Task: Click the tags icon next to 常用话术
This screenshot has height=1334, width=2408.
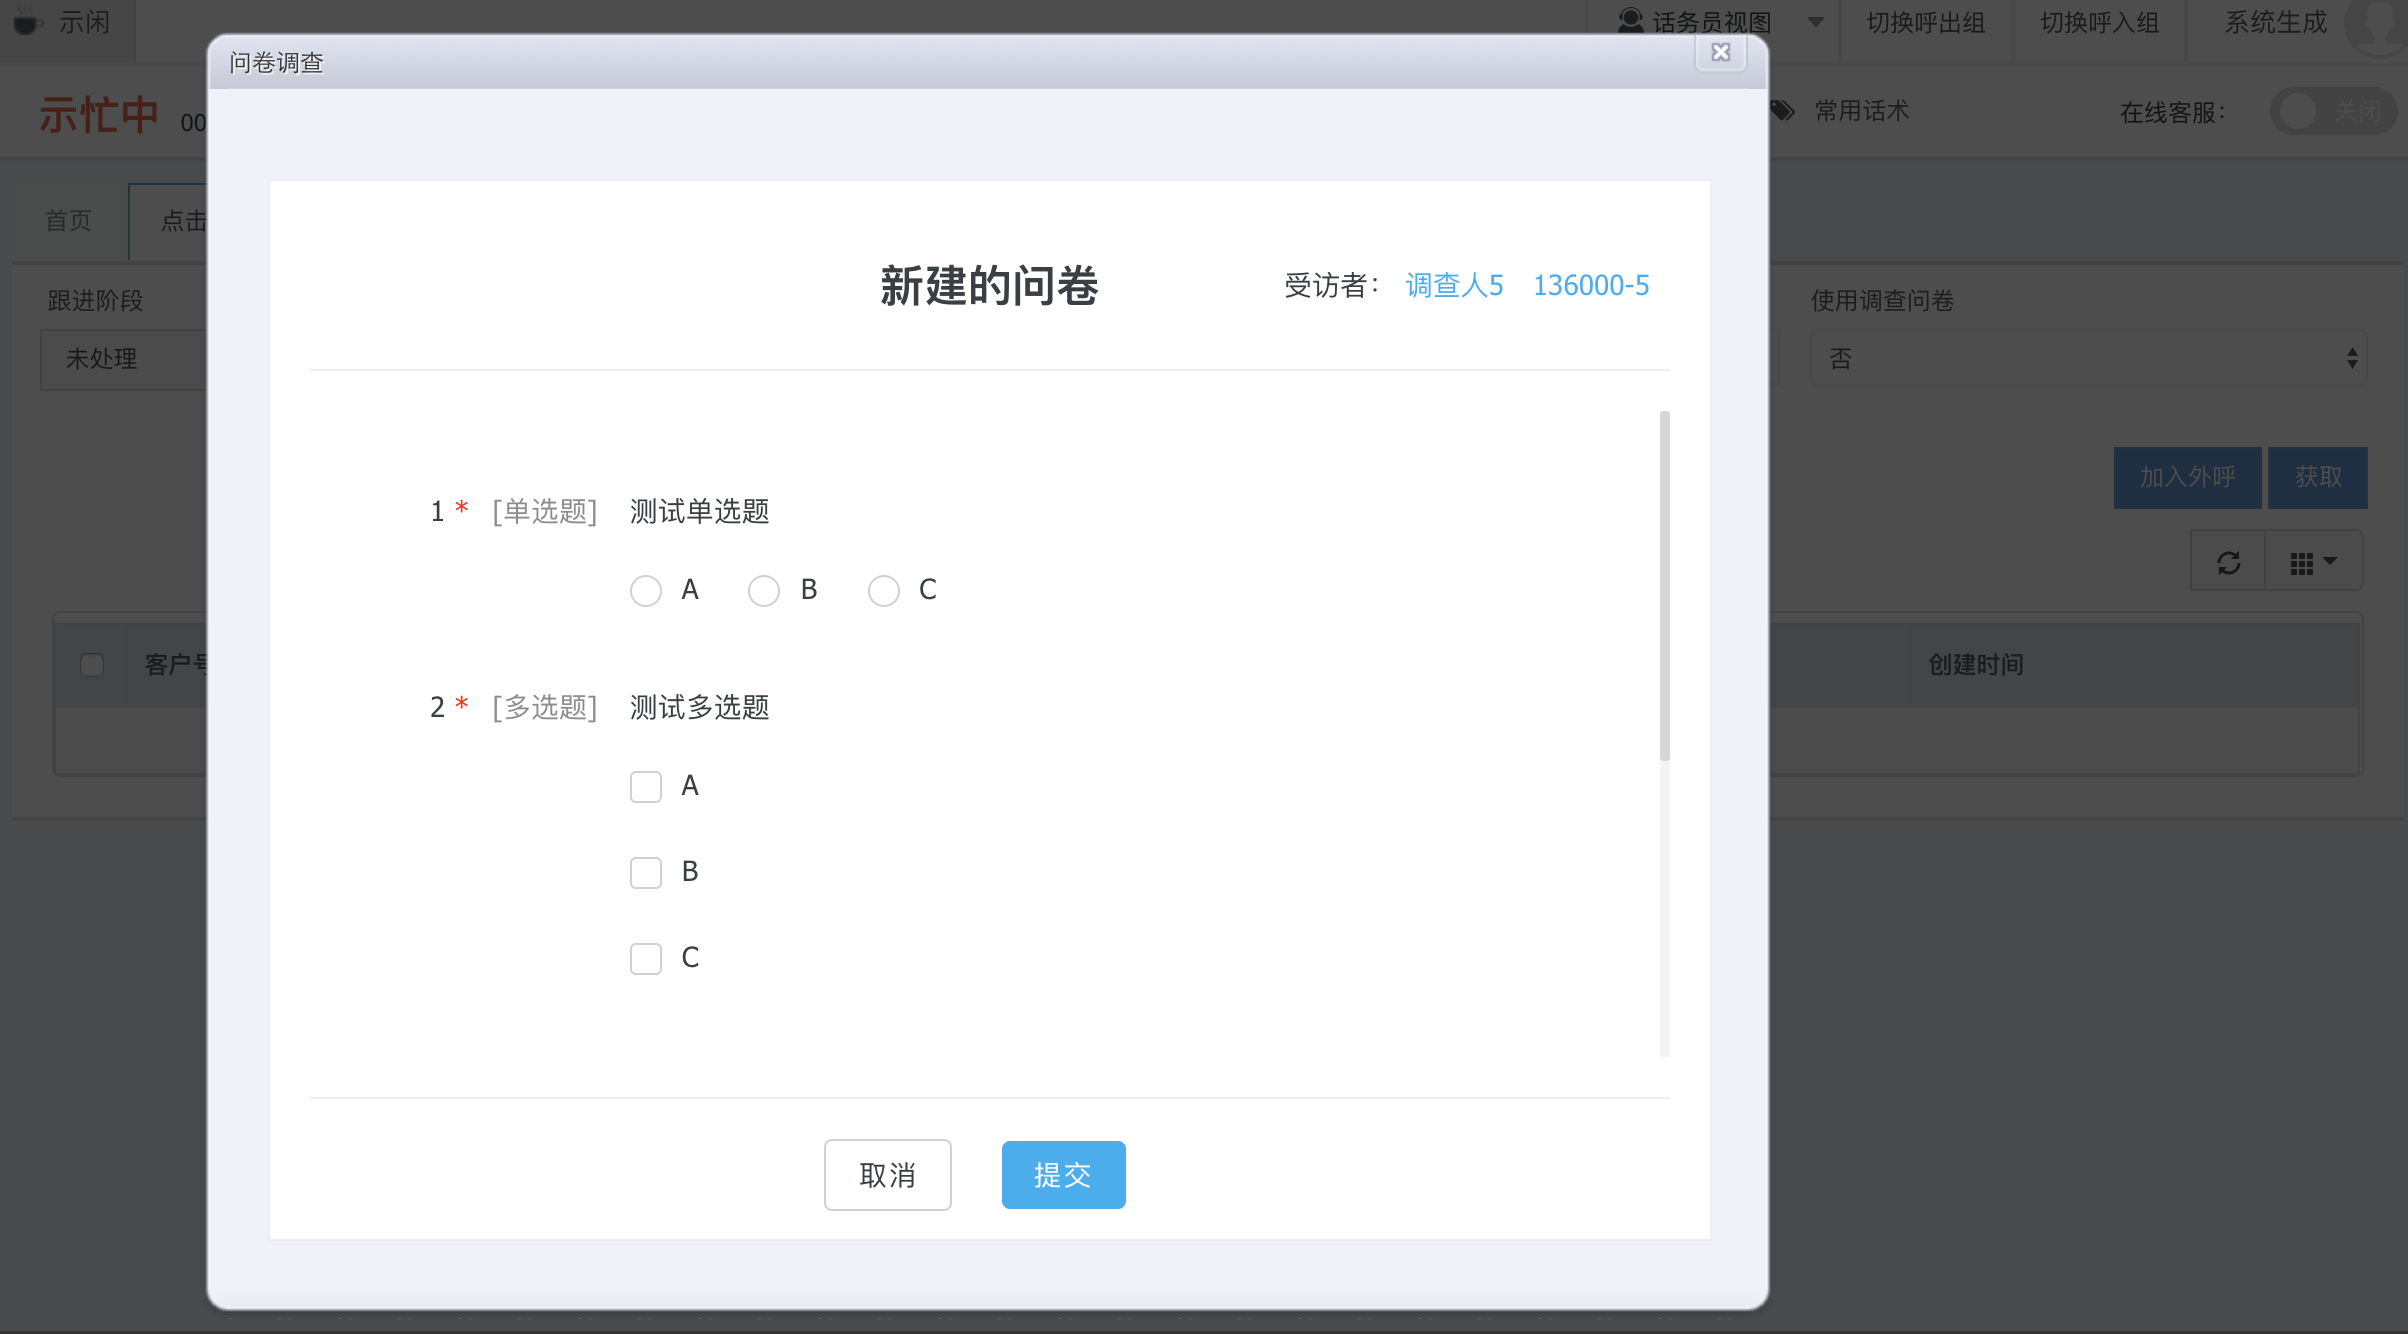Action: [x=1783, y=110]
